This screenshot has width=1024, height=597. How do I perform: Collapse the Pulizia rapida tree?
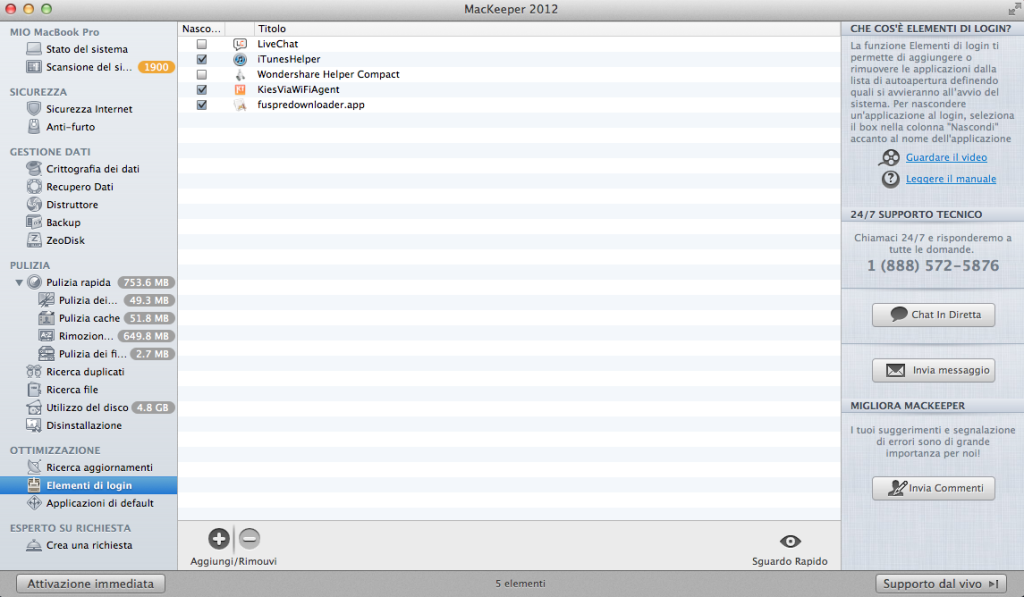pyautogui.click(x=19, y=282)
